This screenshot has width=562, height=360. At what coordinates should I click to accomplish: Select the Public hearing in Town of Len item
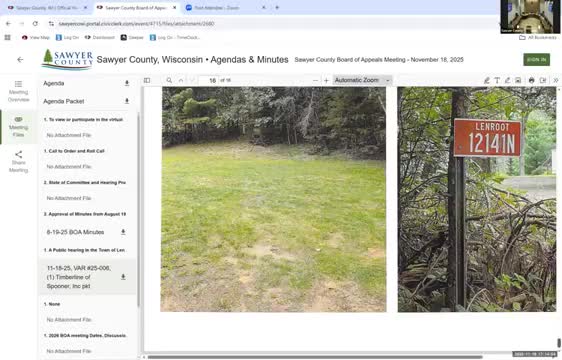(84, 250)
